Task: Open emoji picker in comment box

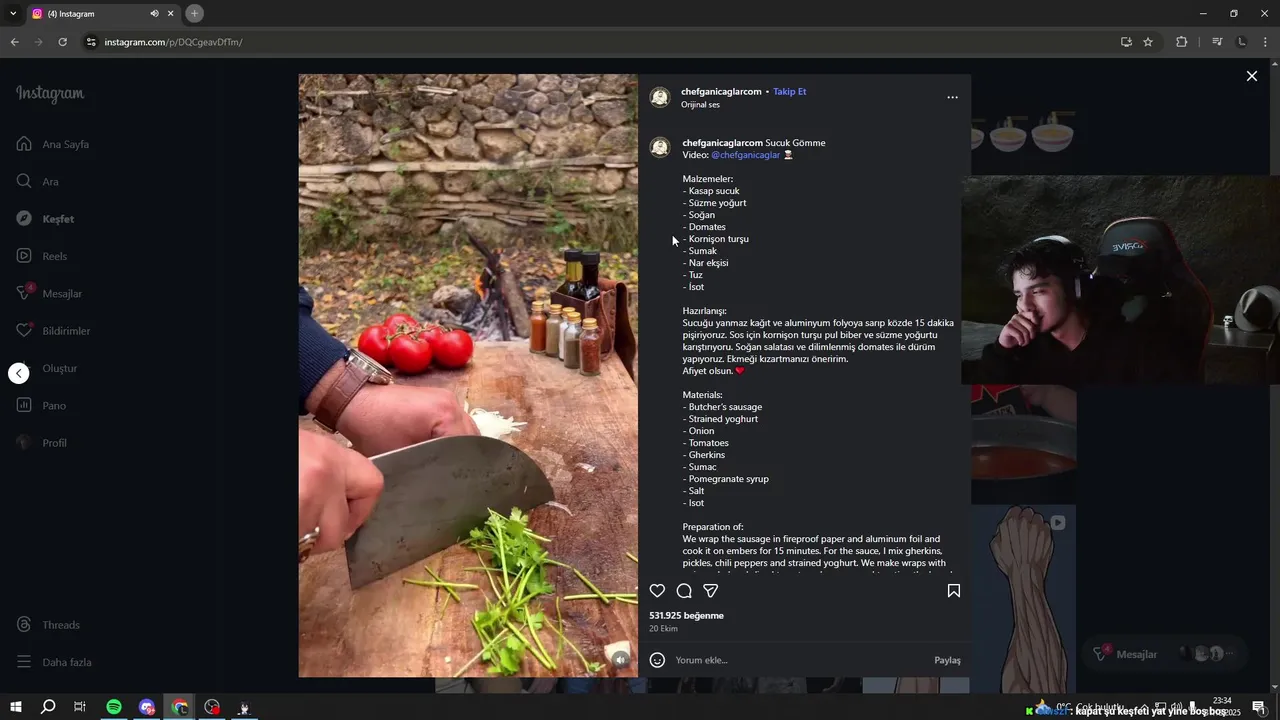Action: point(657,660)
